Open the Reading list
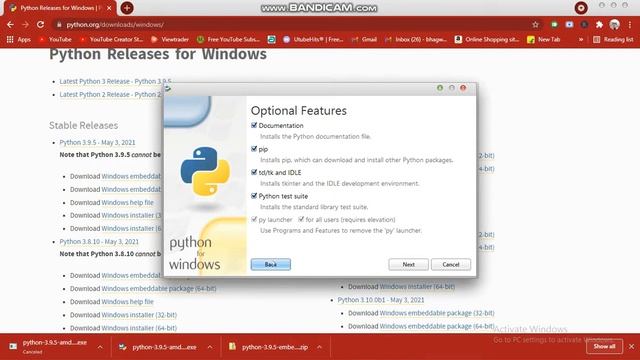 (x=613, y=40)
